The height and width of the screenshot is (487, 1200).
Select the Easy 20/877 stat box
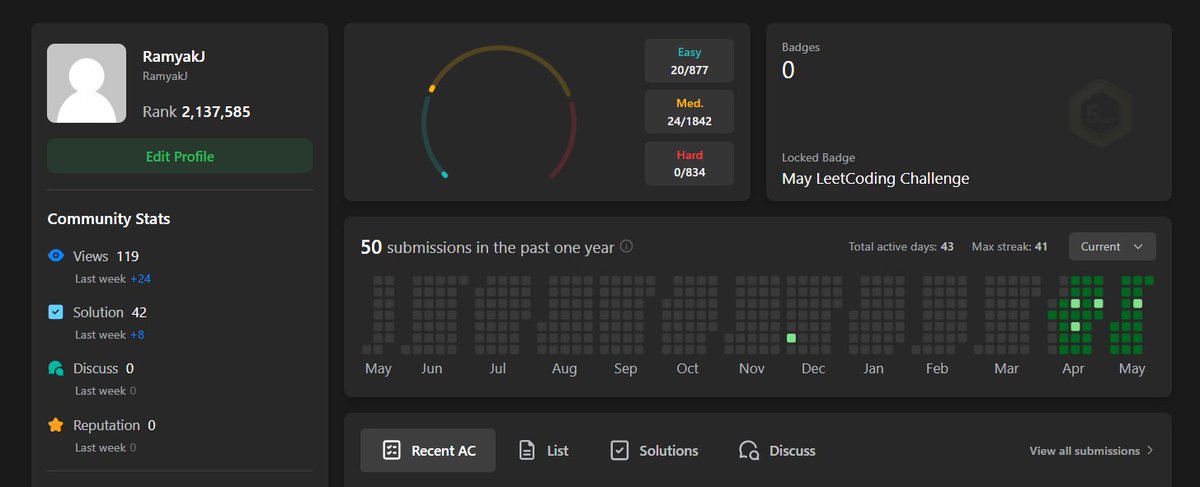[689, 61]
